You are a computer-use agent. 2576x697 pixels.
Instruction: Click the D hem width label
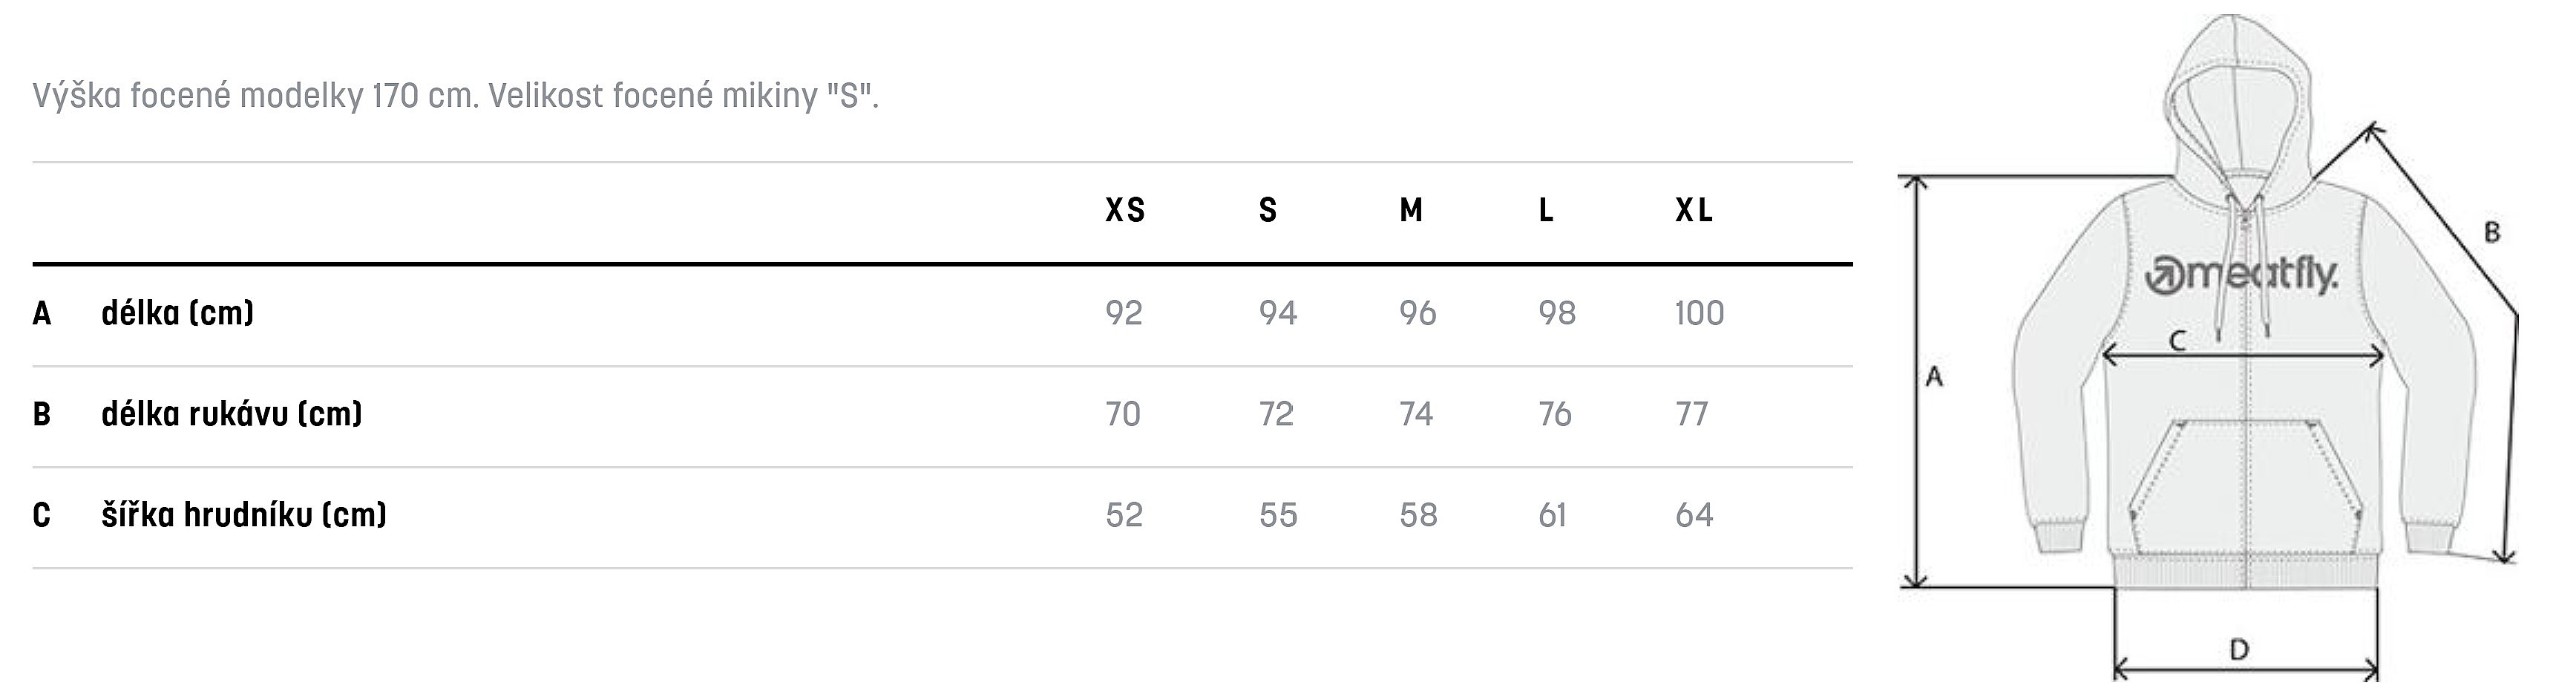click(2240, 650)
